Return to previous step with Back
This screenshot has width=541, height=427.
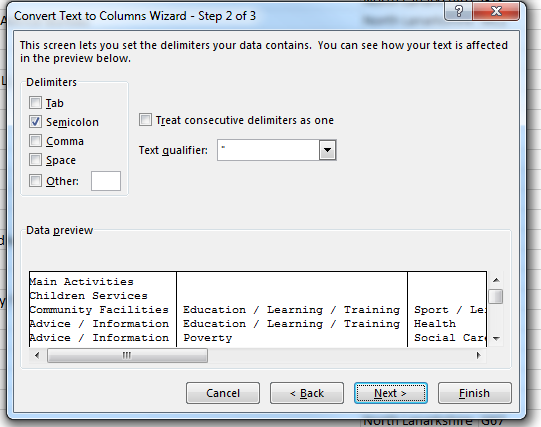pos(307,393)
